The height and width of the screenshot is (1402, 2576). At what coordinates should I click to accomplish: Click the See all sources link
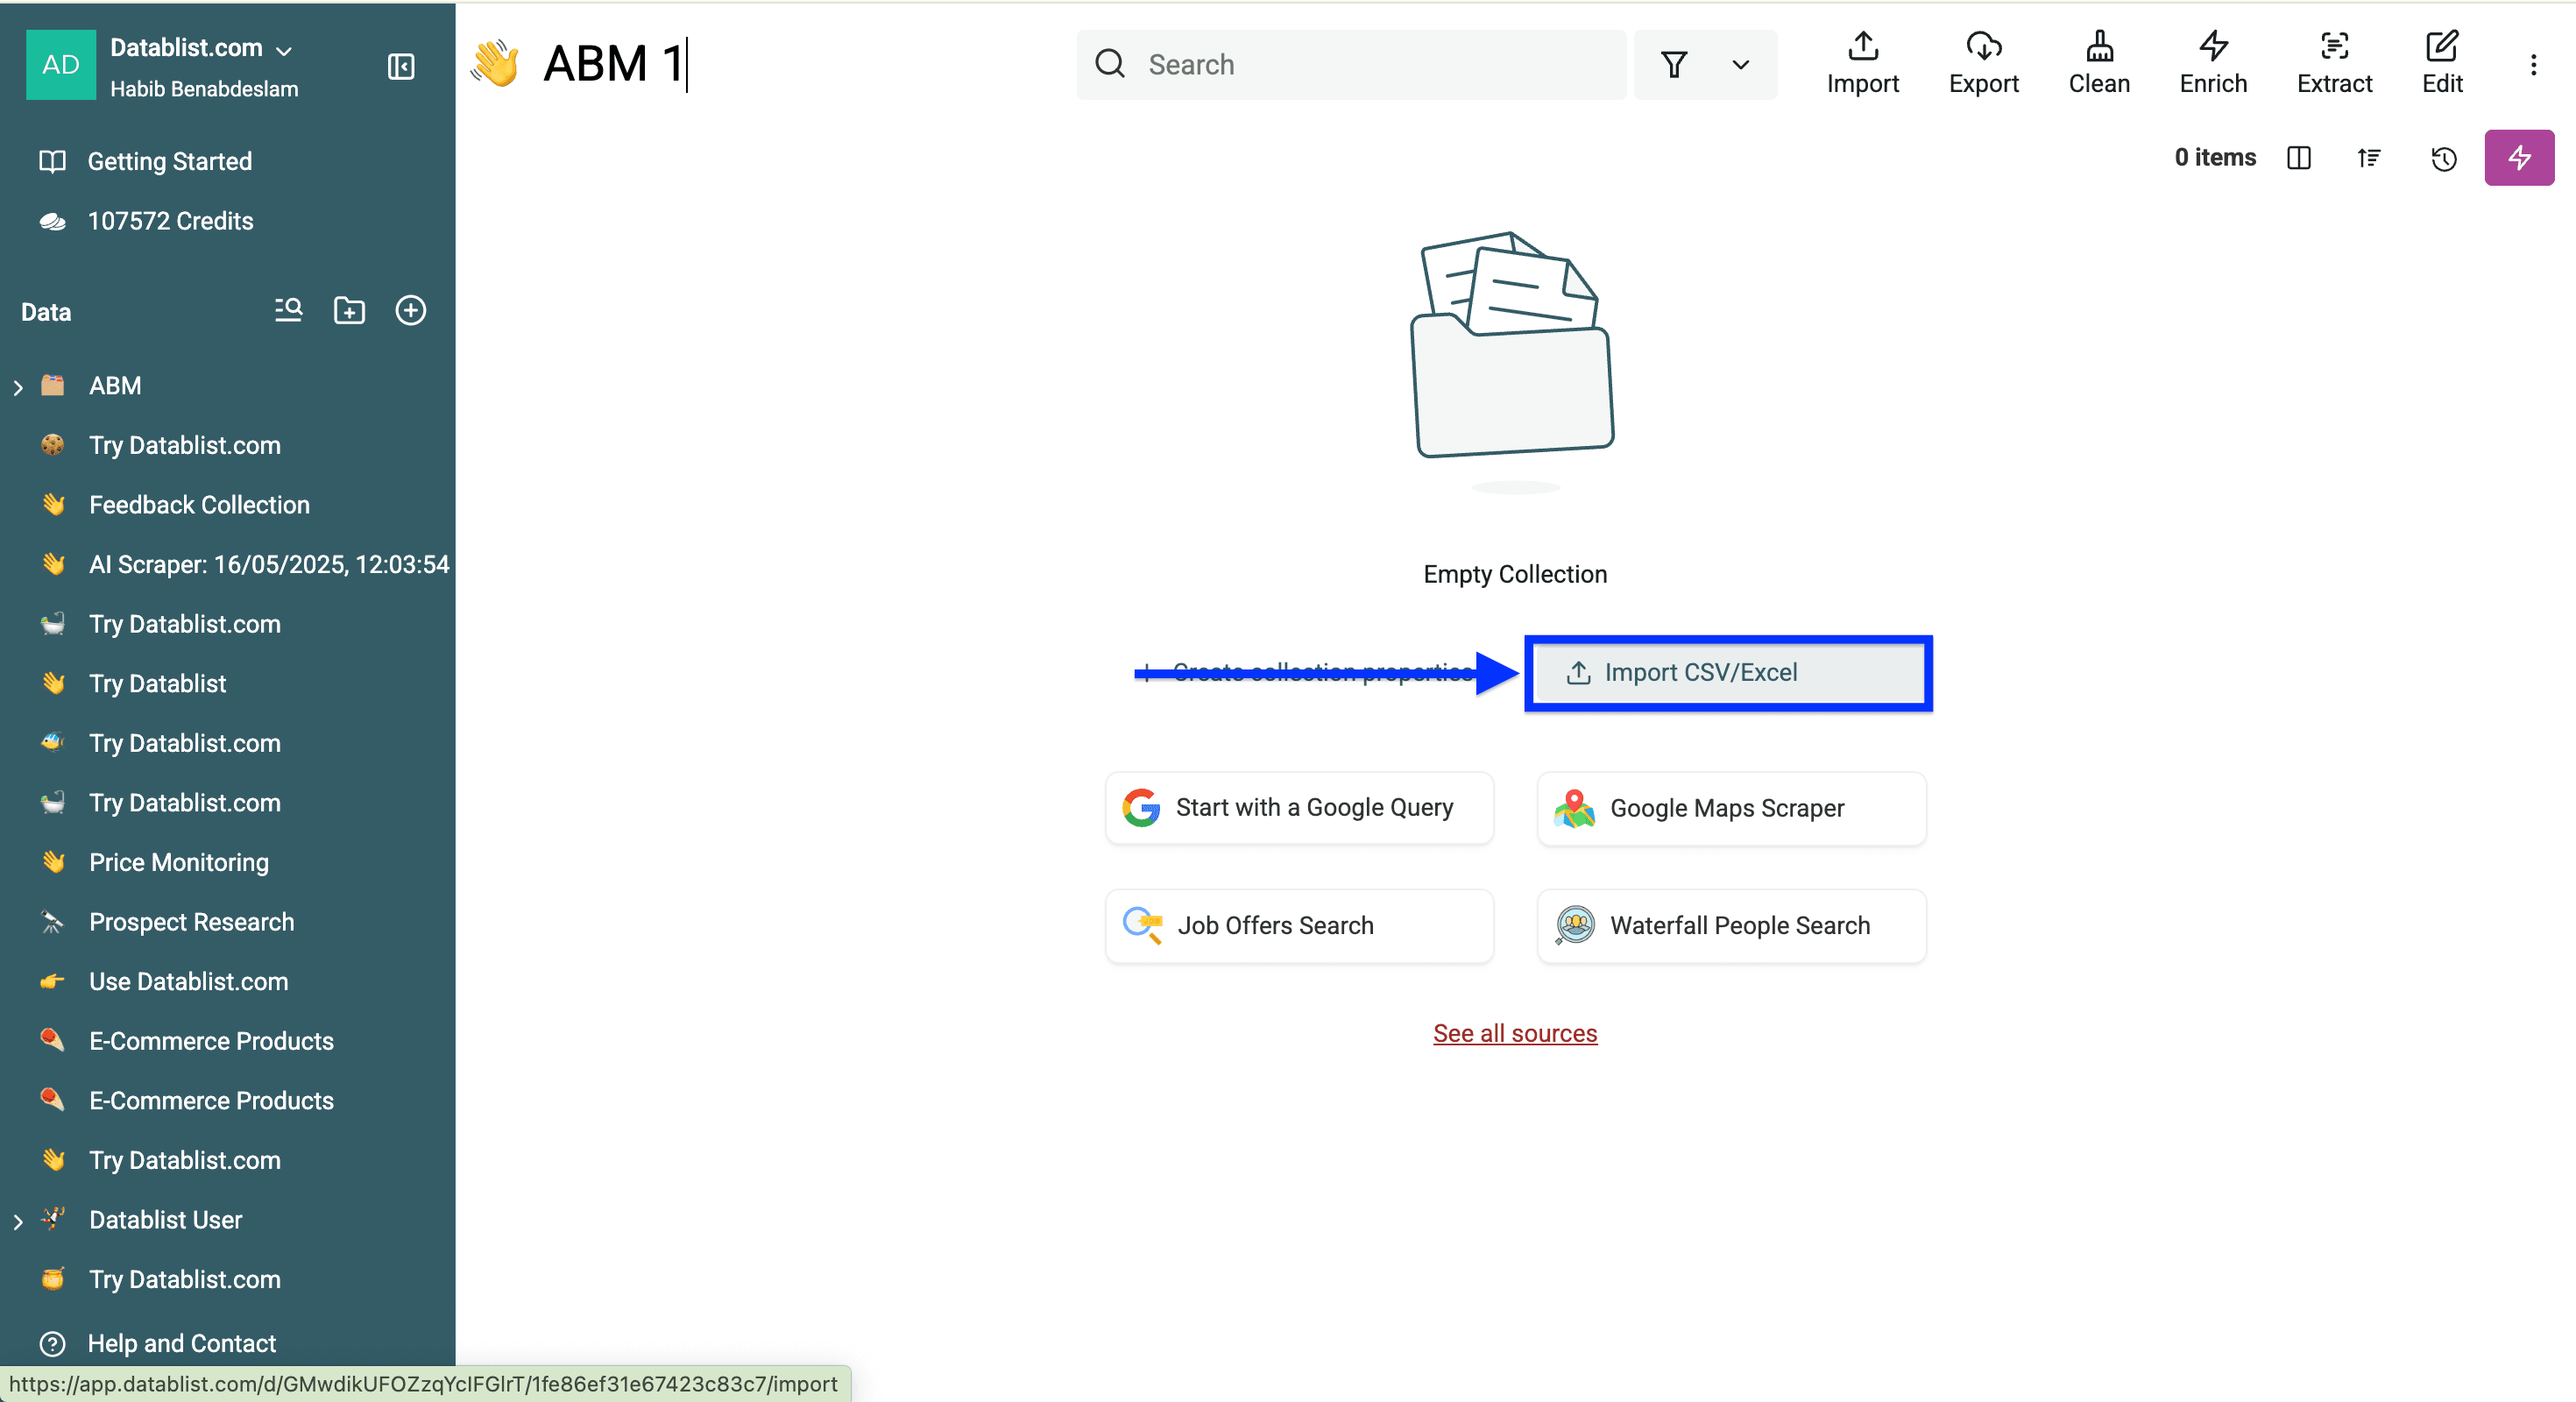[x=1514, y=1033]
